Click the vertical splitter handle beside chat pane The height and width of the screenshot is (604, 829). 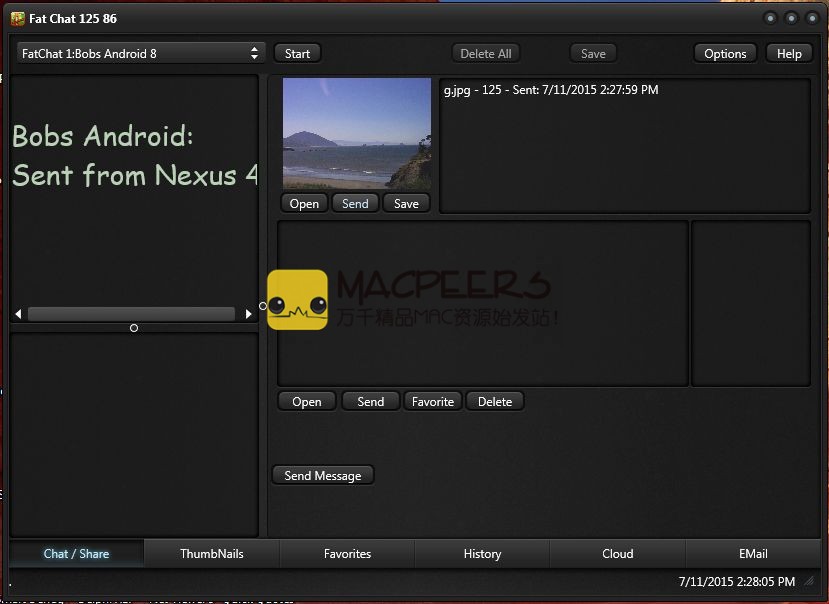click(263, 306)
